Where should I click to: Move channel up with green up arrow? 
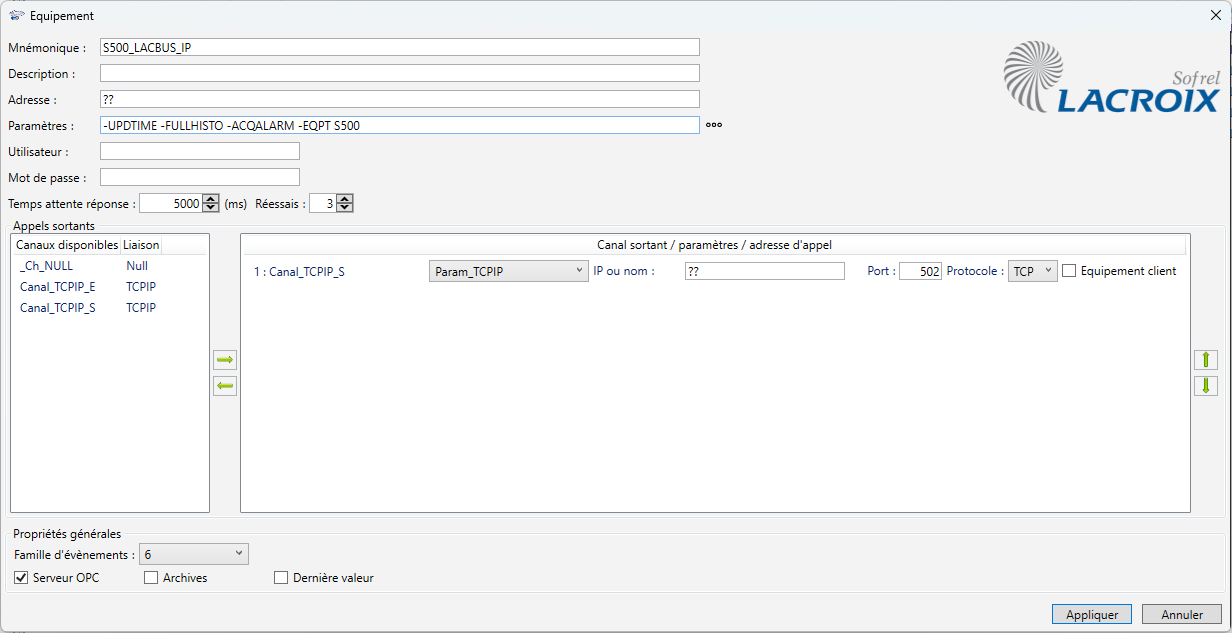[1206, 360]
